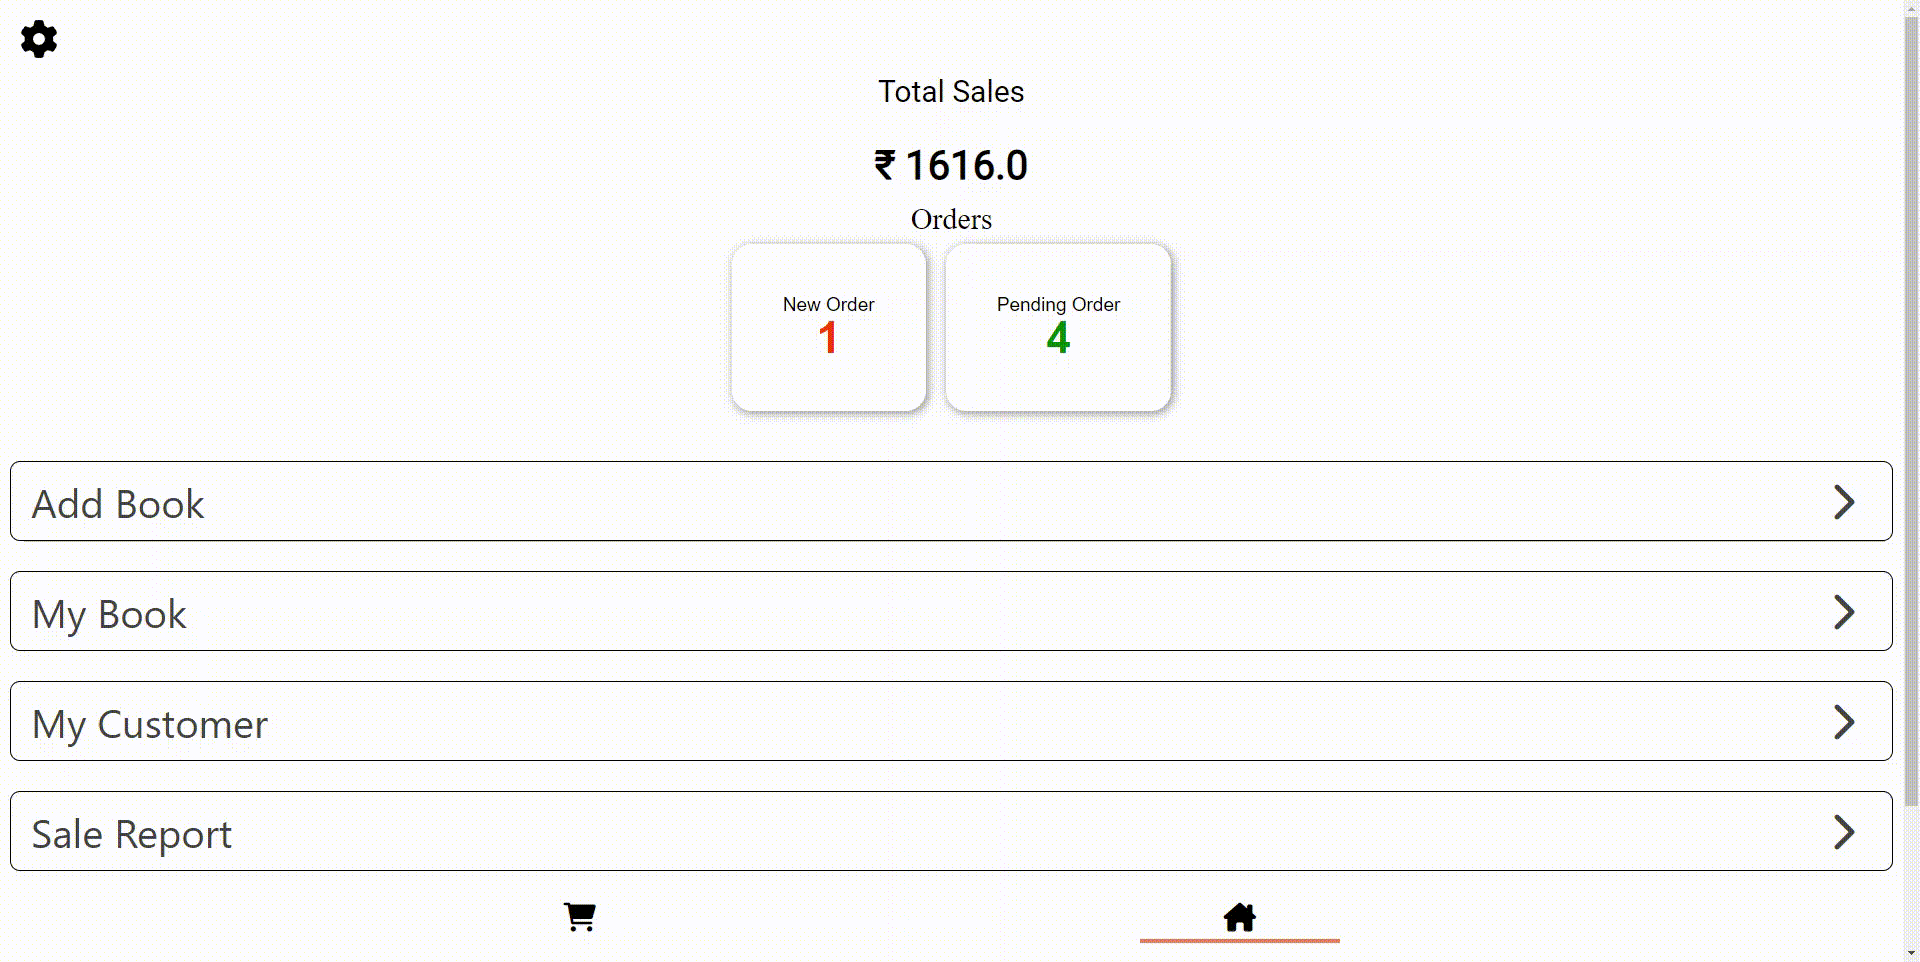Click the Total Sales amount display
Screen dimensions: 1920x962
[x=950, y=164]
